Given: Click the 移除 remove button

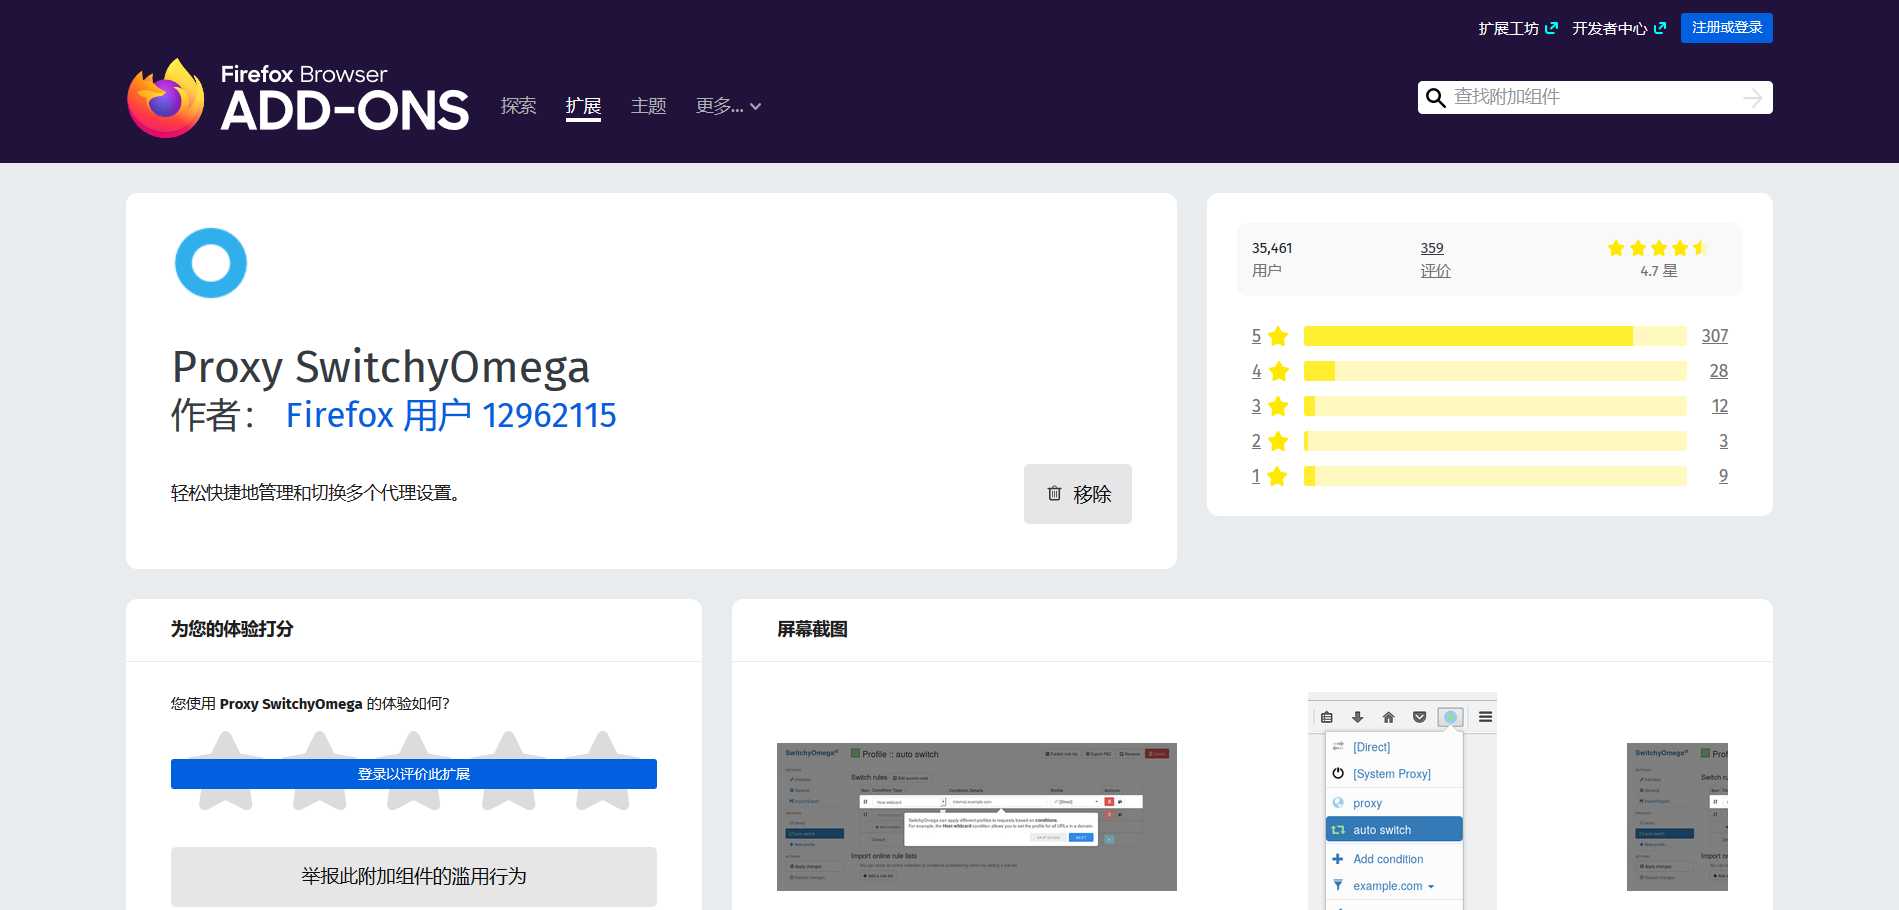Looking at the screenshot, I should pos(1078,494).
